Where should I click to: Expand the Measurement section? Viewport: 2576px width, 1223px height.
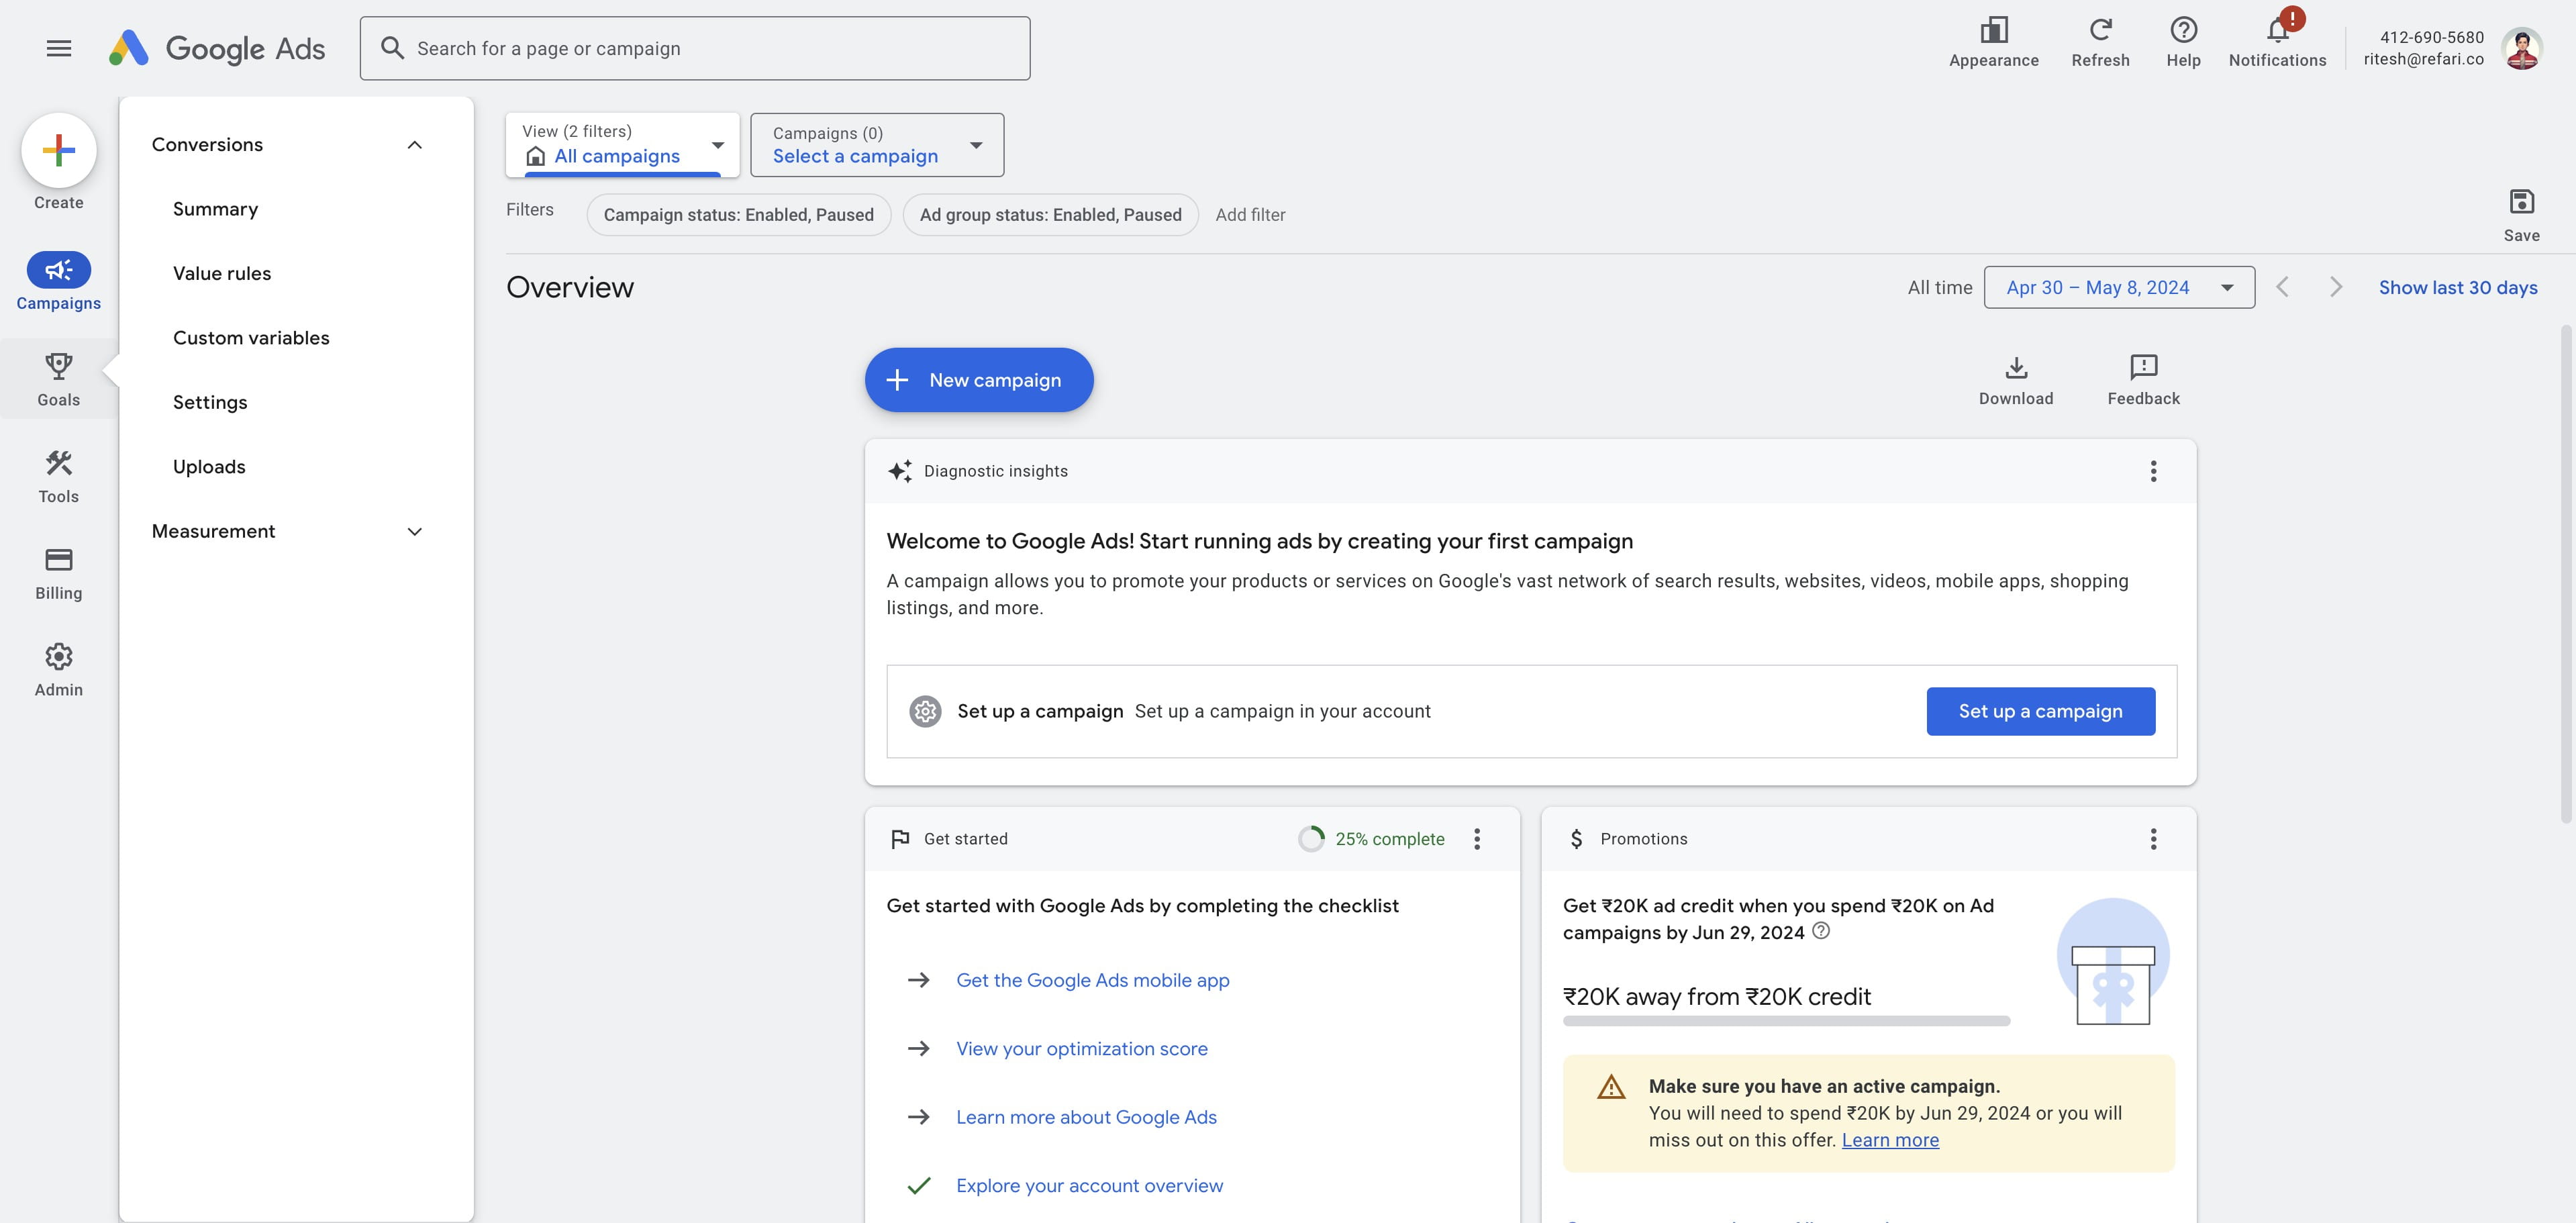tap(414, 532)
